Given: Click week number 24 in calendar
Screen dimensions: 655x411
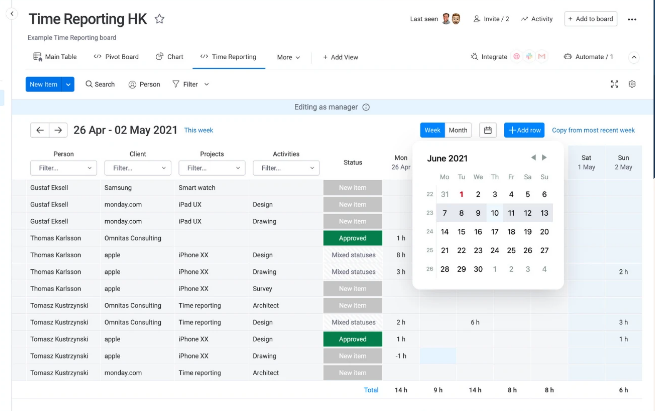Looking at the screenshot, I should point(429,231).
